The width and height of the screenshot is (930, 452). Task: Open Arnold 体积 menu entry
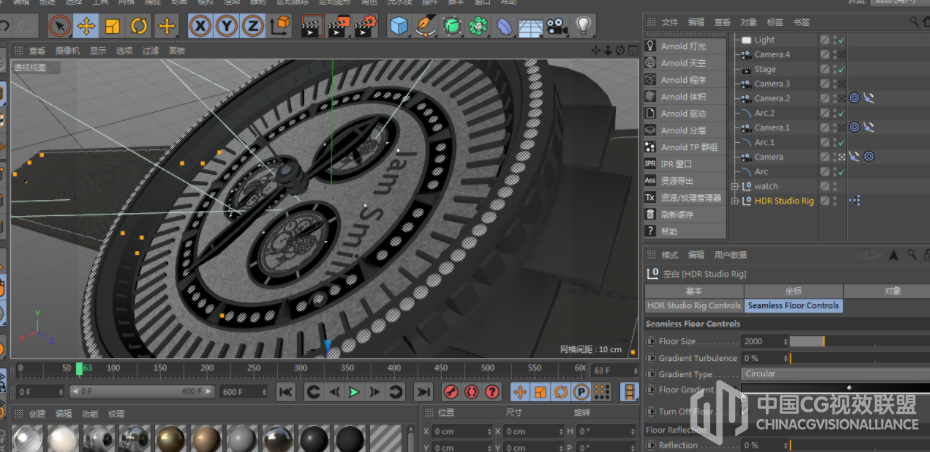point(684,97)
